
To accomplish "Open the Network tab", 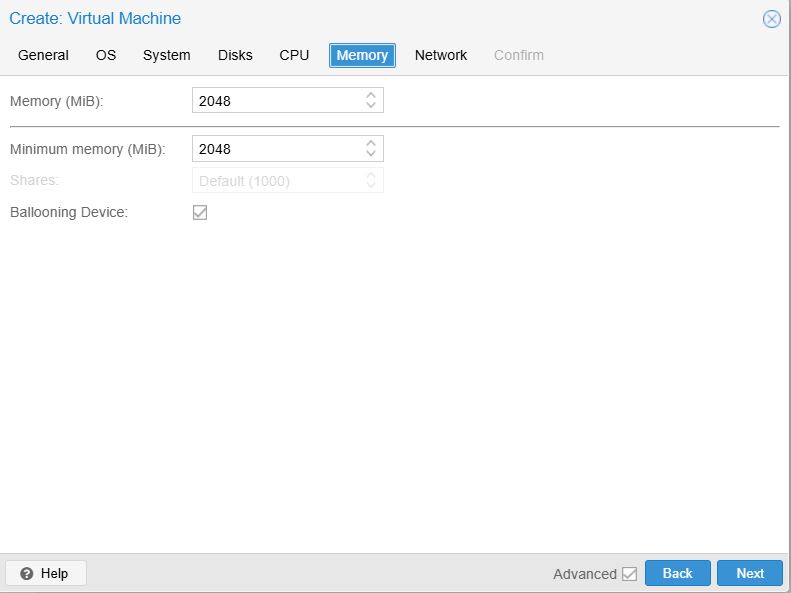I will pos(441,55).
